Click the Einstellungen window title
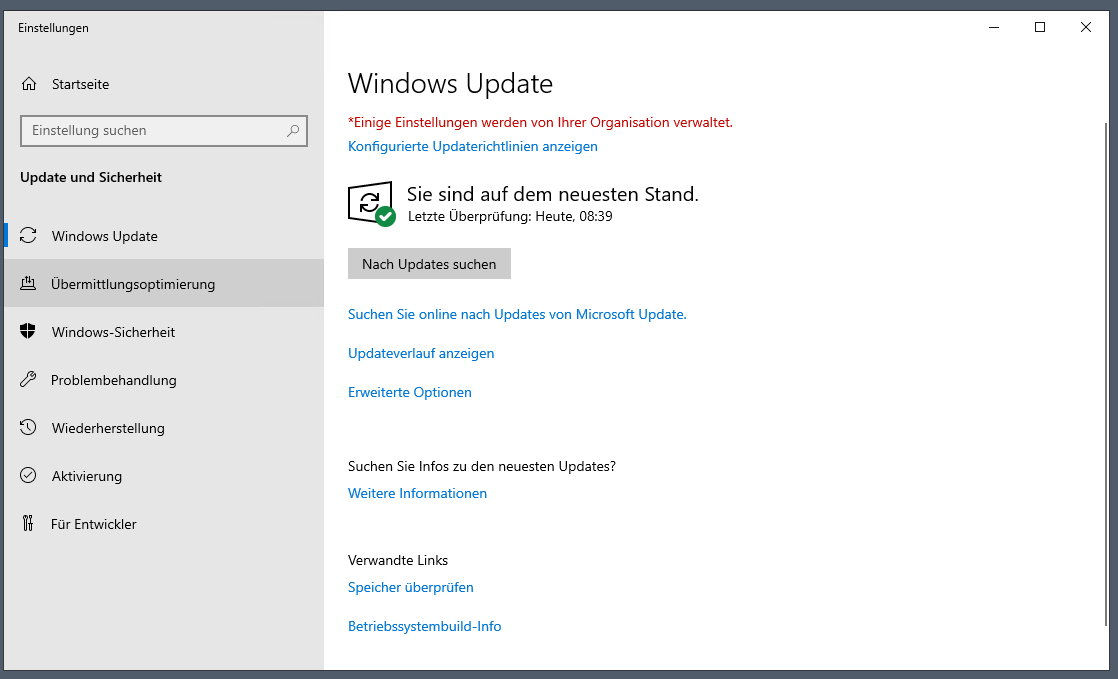This screenshot has height=679, width=1118. [53, 28]
